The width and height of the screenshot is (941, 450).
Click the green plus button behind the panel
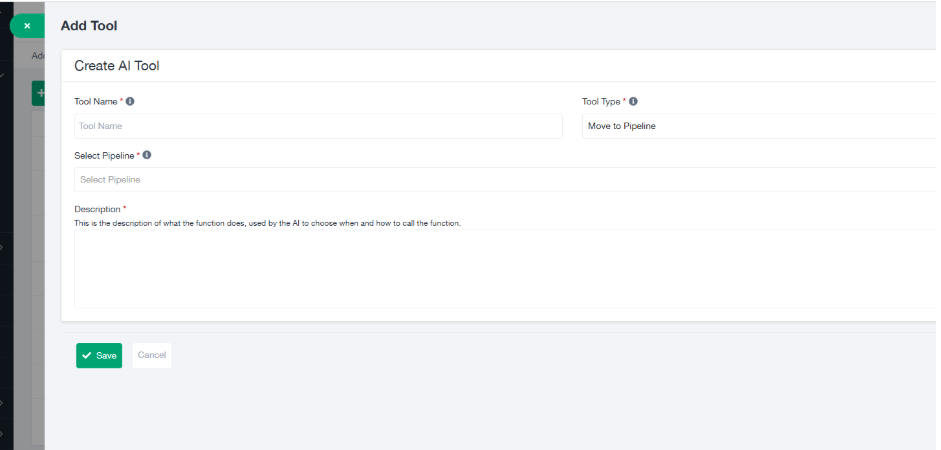39,93
